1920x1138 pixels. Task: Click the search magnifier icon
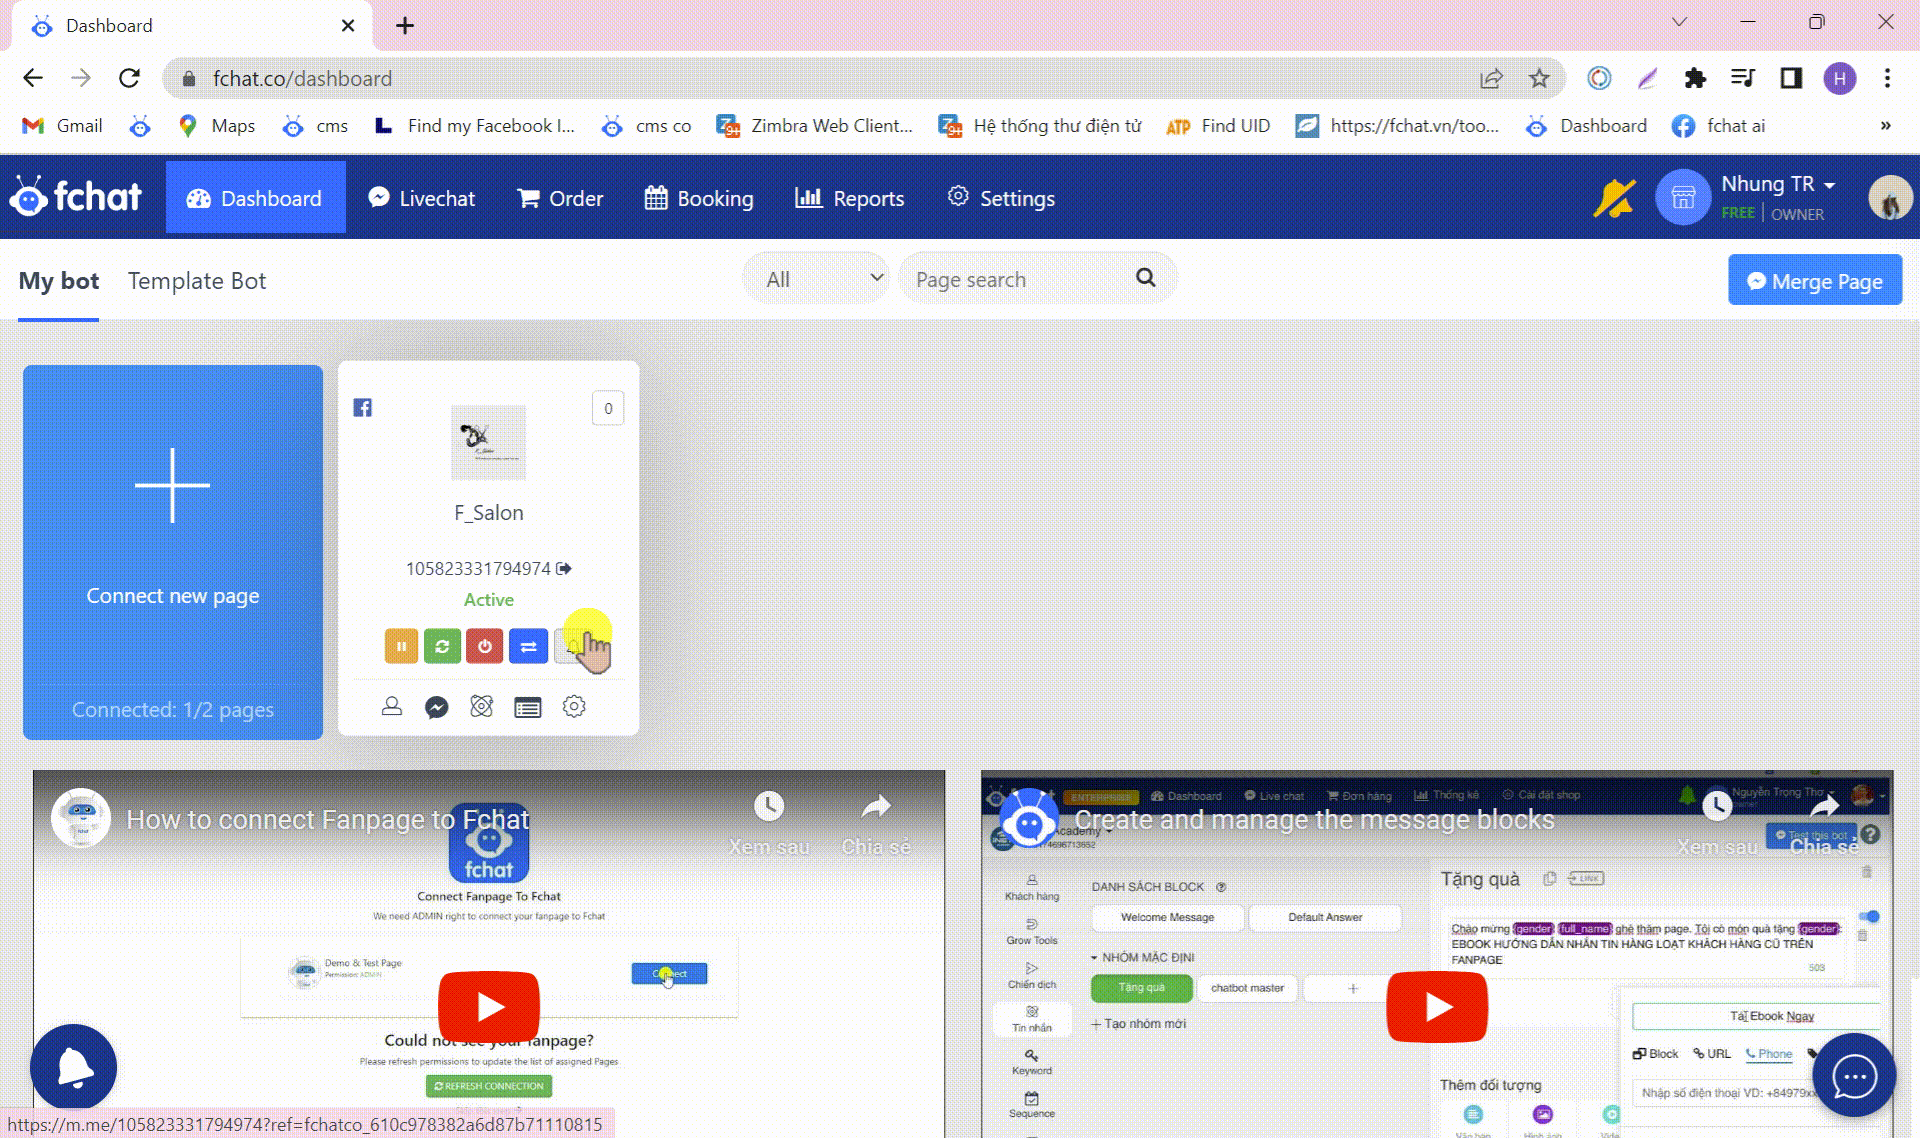coord(1146,277)
